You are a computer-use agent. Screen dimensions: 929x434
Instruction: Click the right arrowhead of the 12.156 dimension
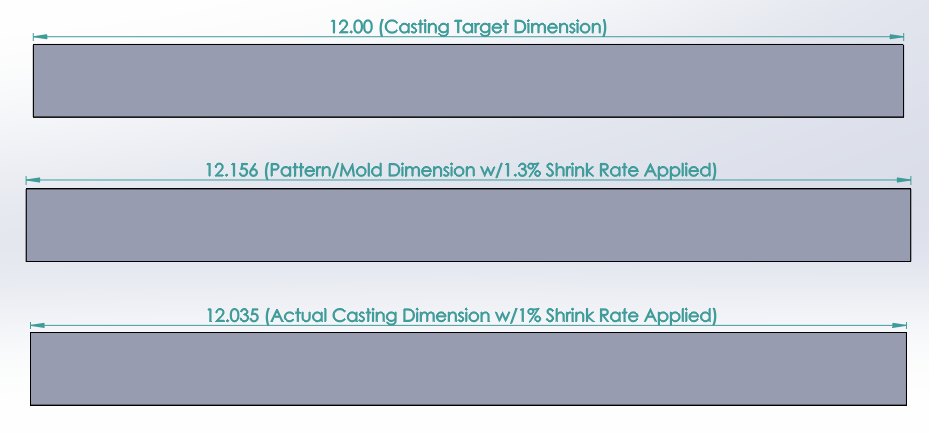904,180
